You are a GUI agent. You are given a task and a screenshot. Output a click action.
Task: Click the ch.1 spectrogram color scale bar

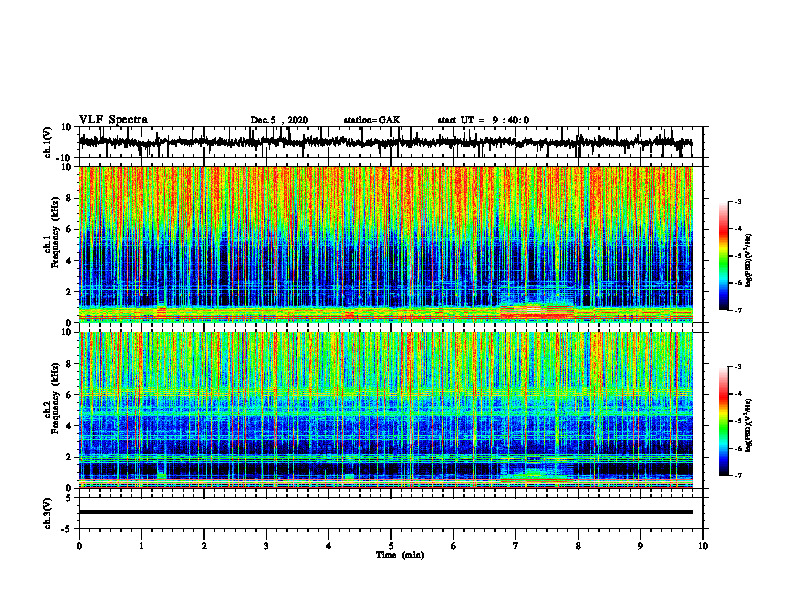pos(724,256)
